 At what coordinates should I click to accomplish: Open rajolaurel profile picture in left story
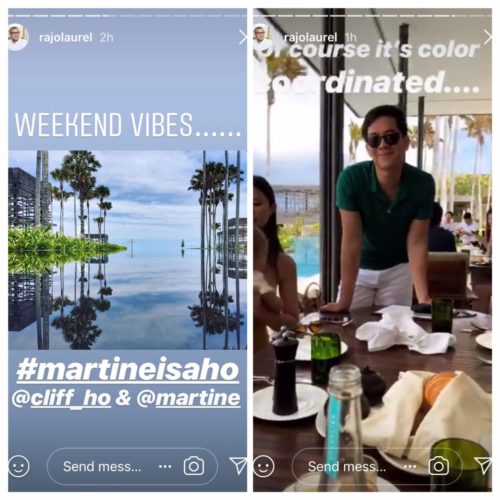pyautogui.click(x=18, y=37)
